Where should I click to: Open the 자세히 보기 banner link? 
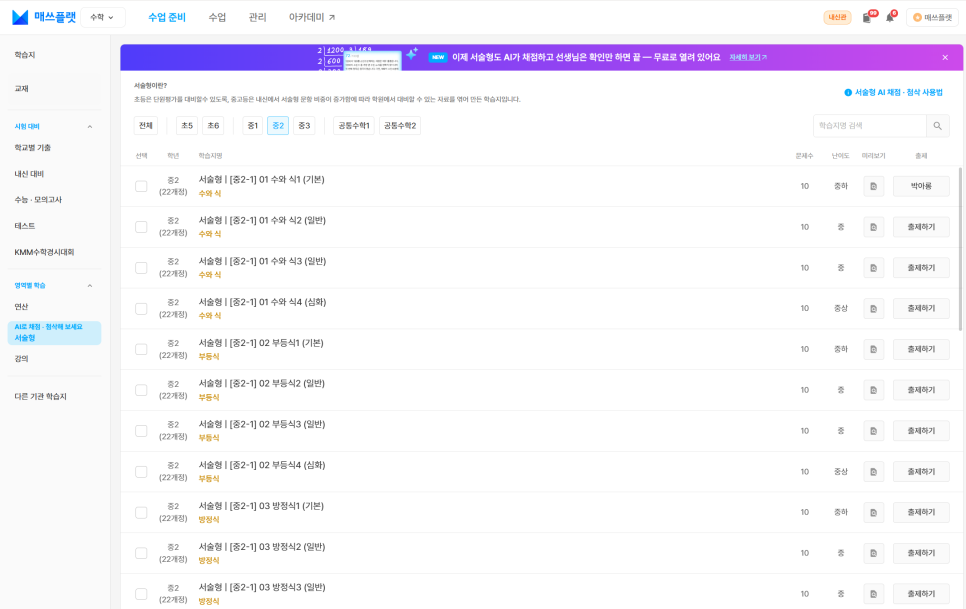(748, 57)
